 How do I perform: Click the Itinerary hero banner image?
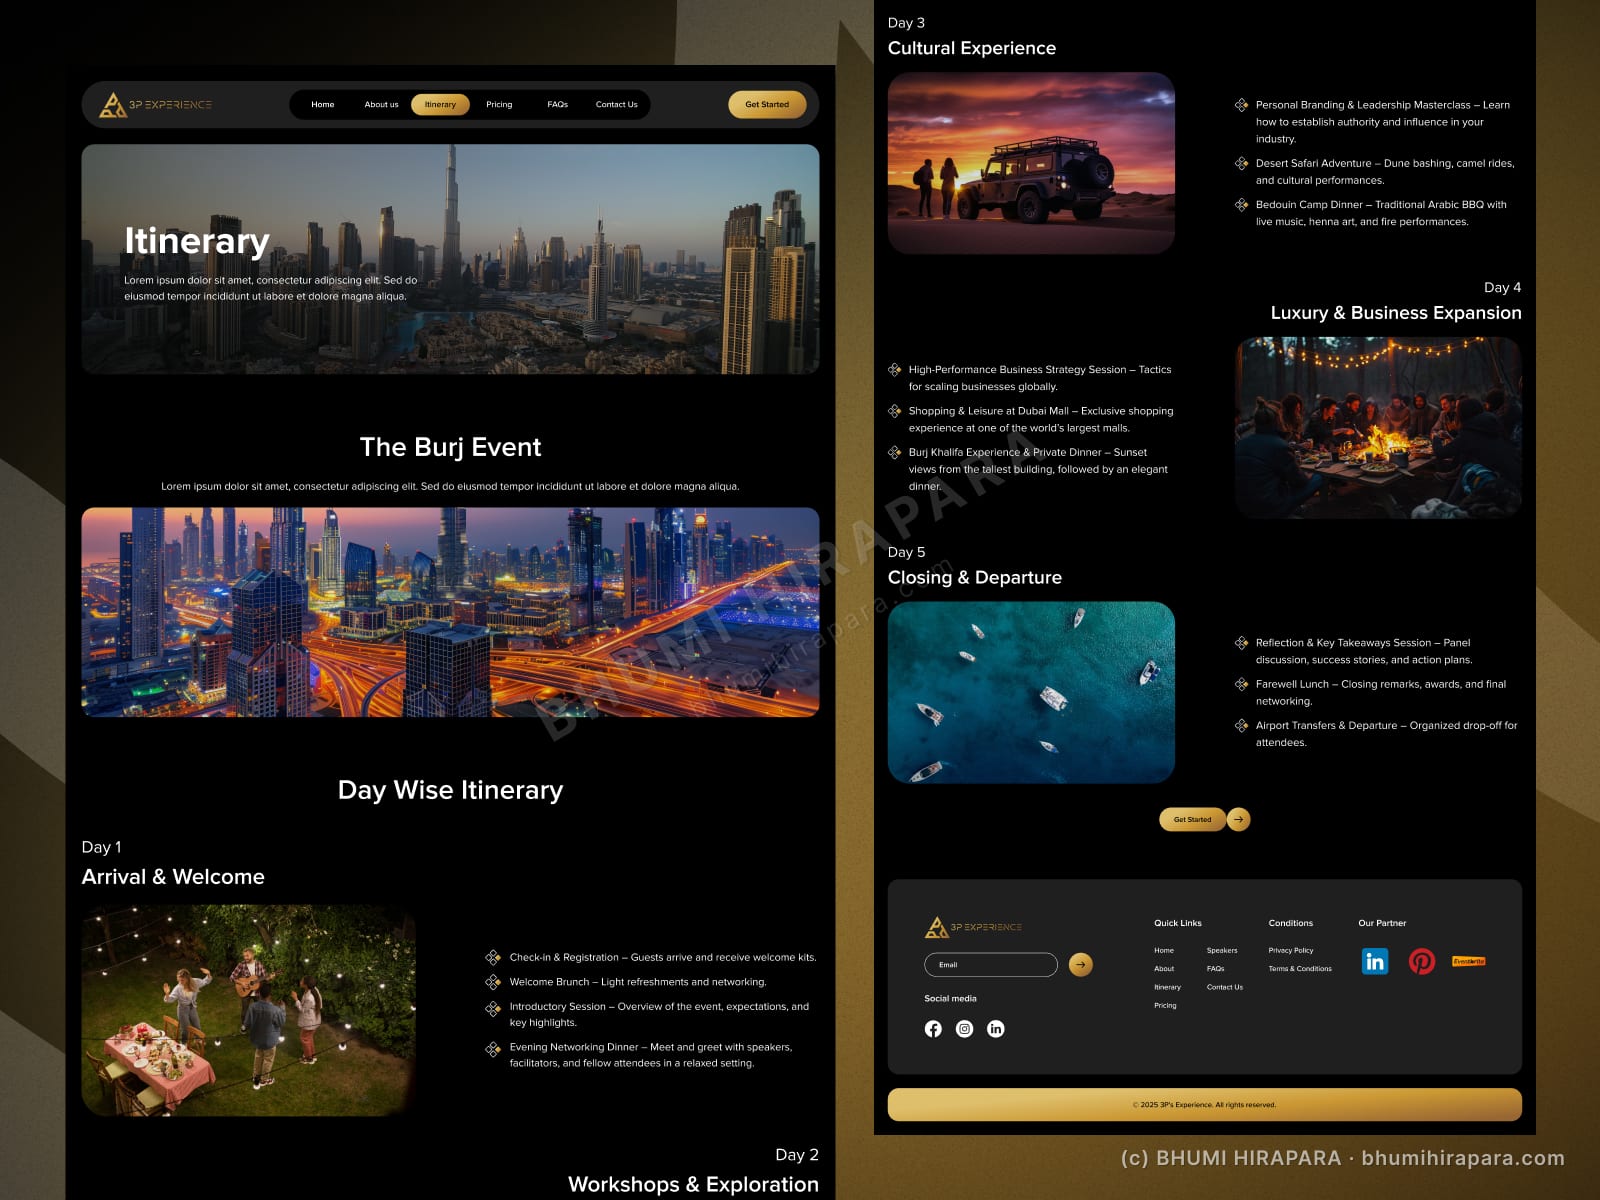450,259
